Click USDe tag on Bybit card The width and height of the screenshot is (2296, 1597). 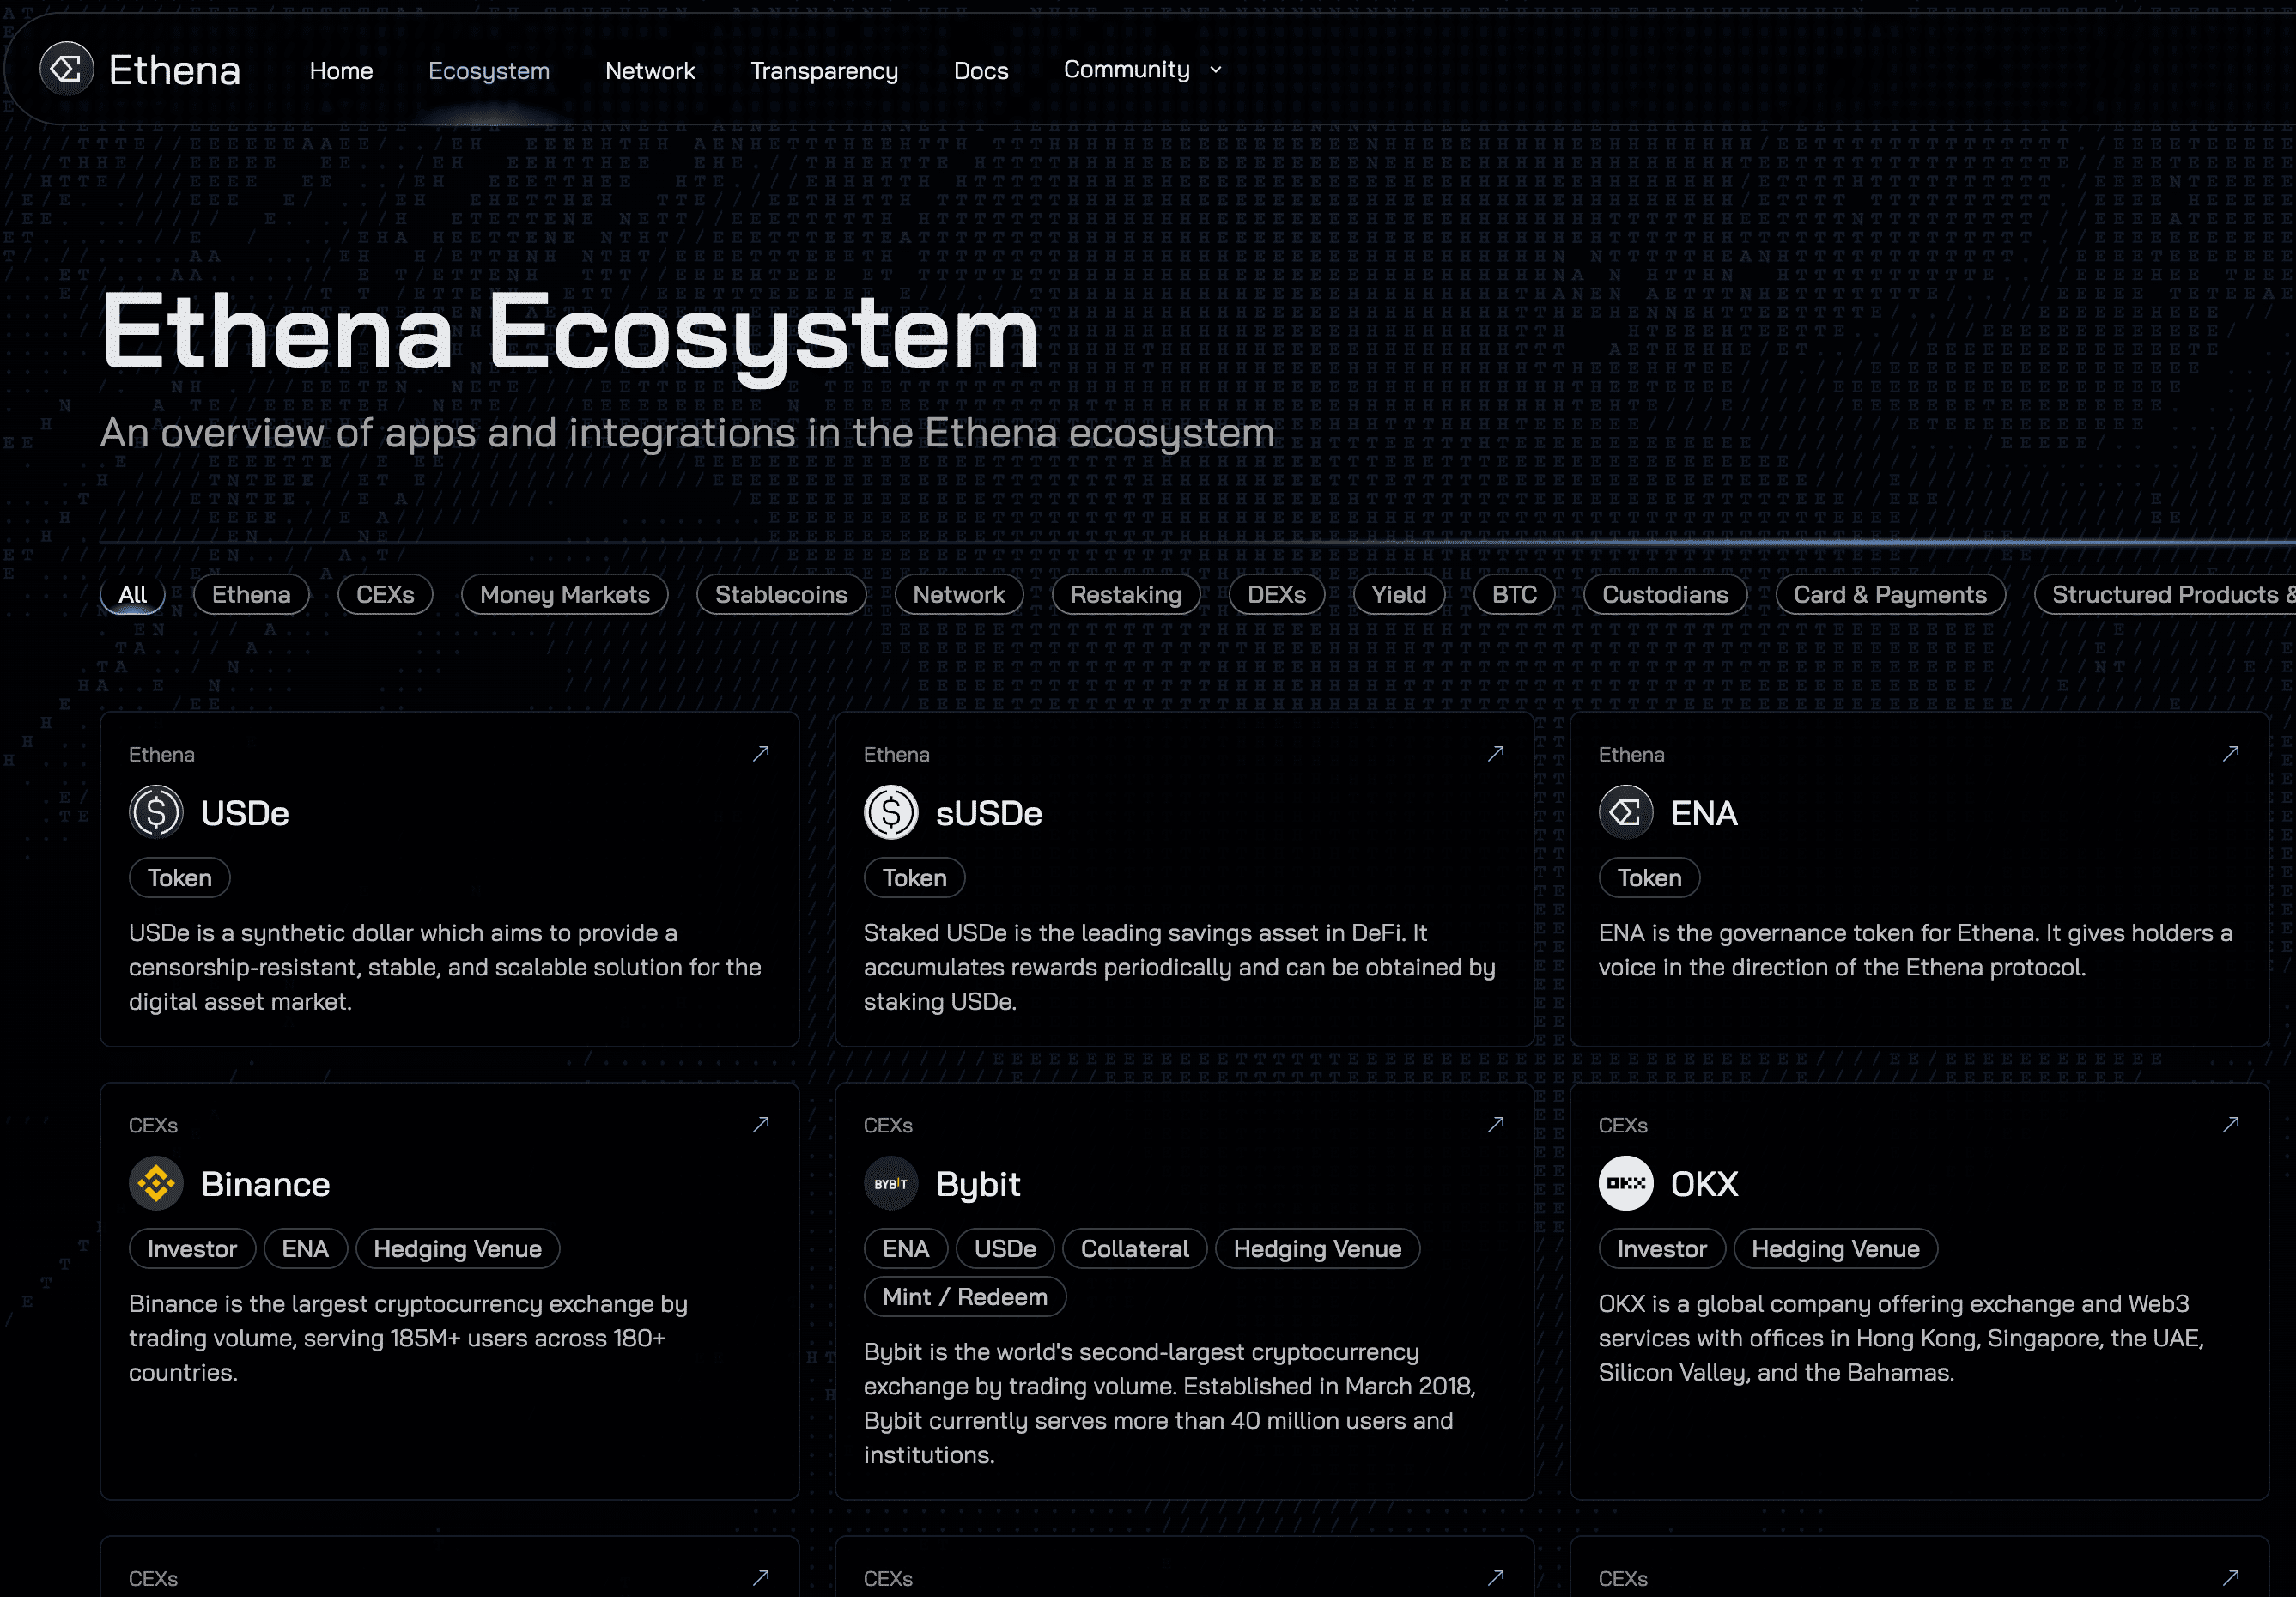coord(1005,1249)
